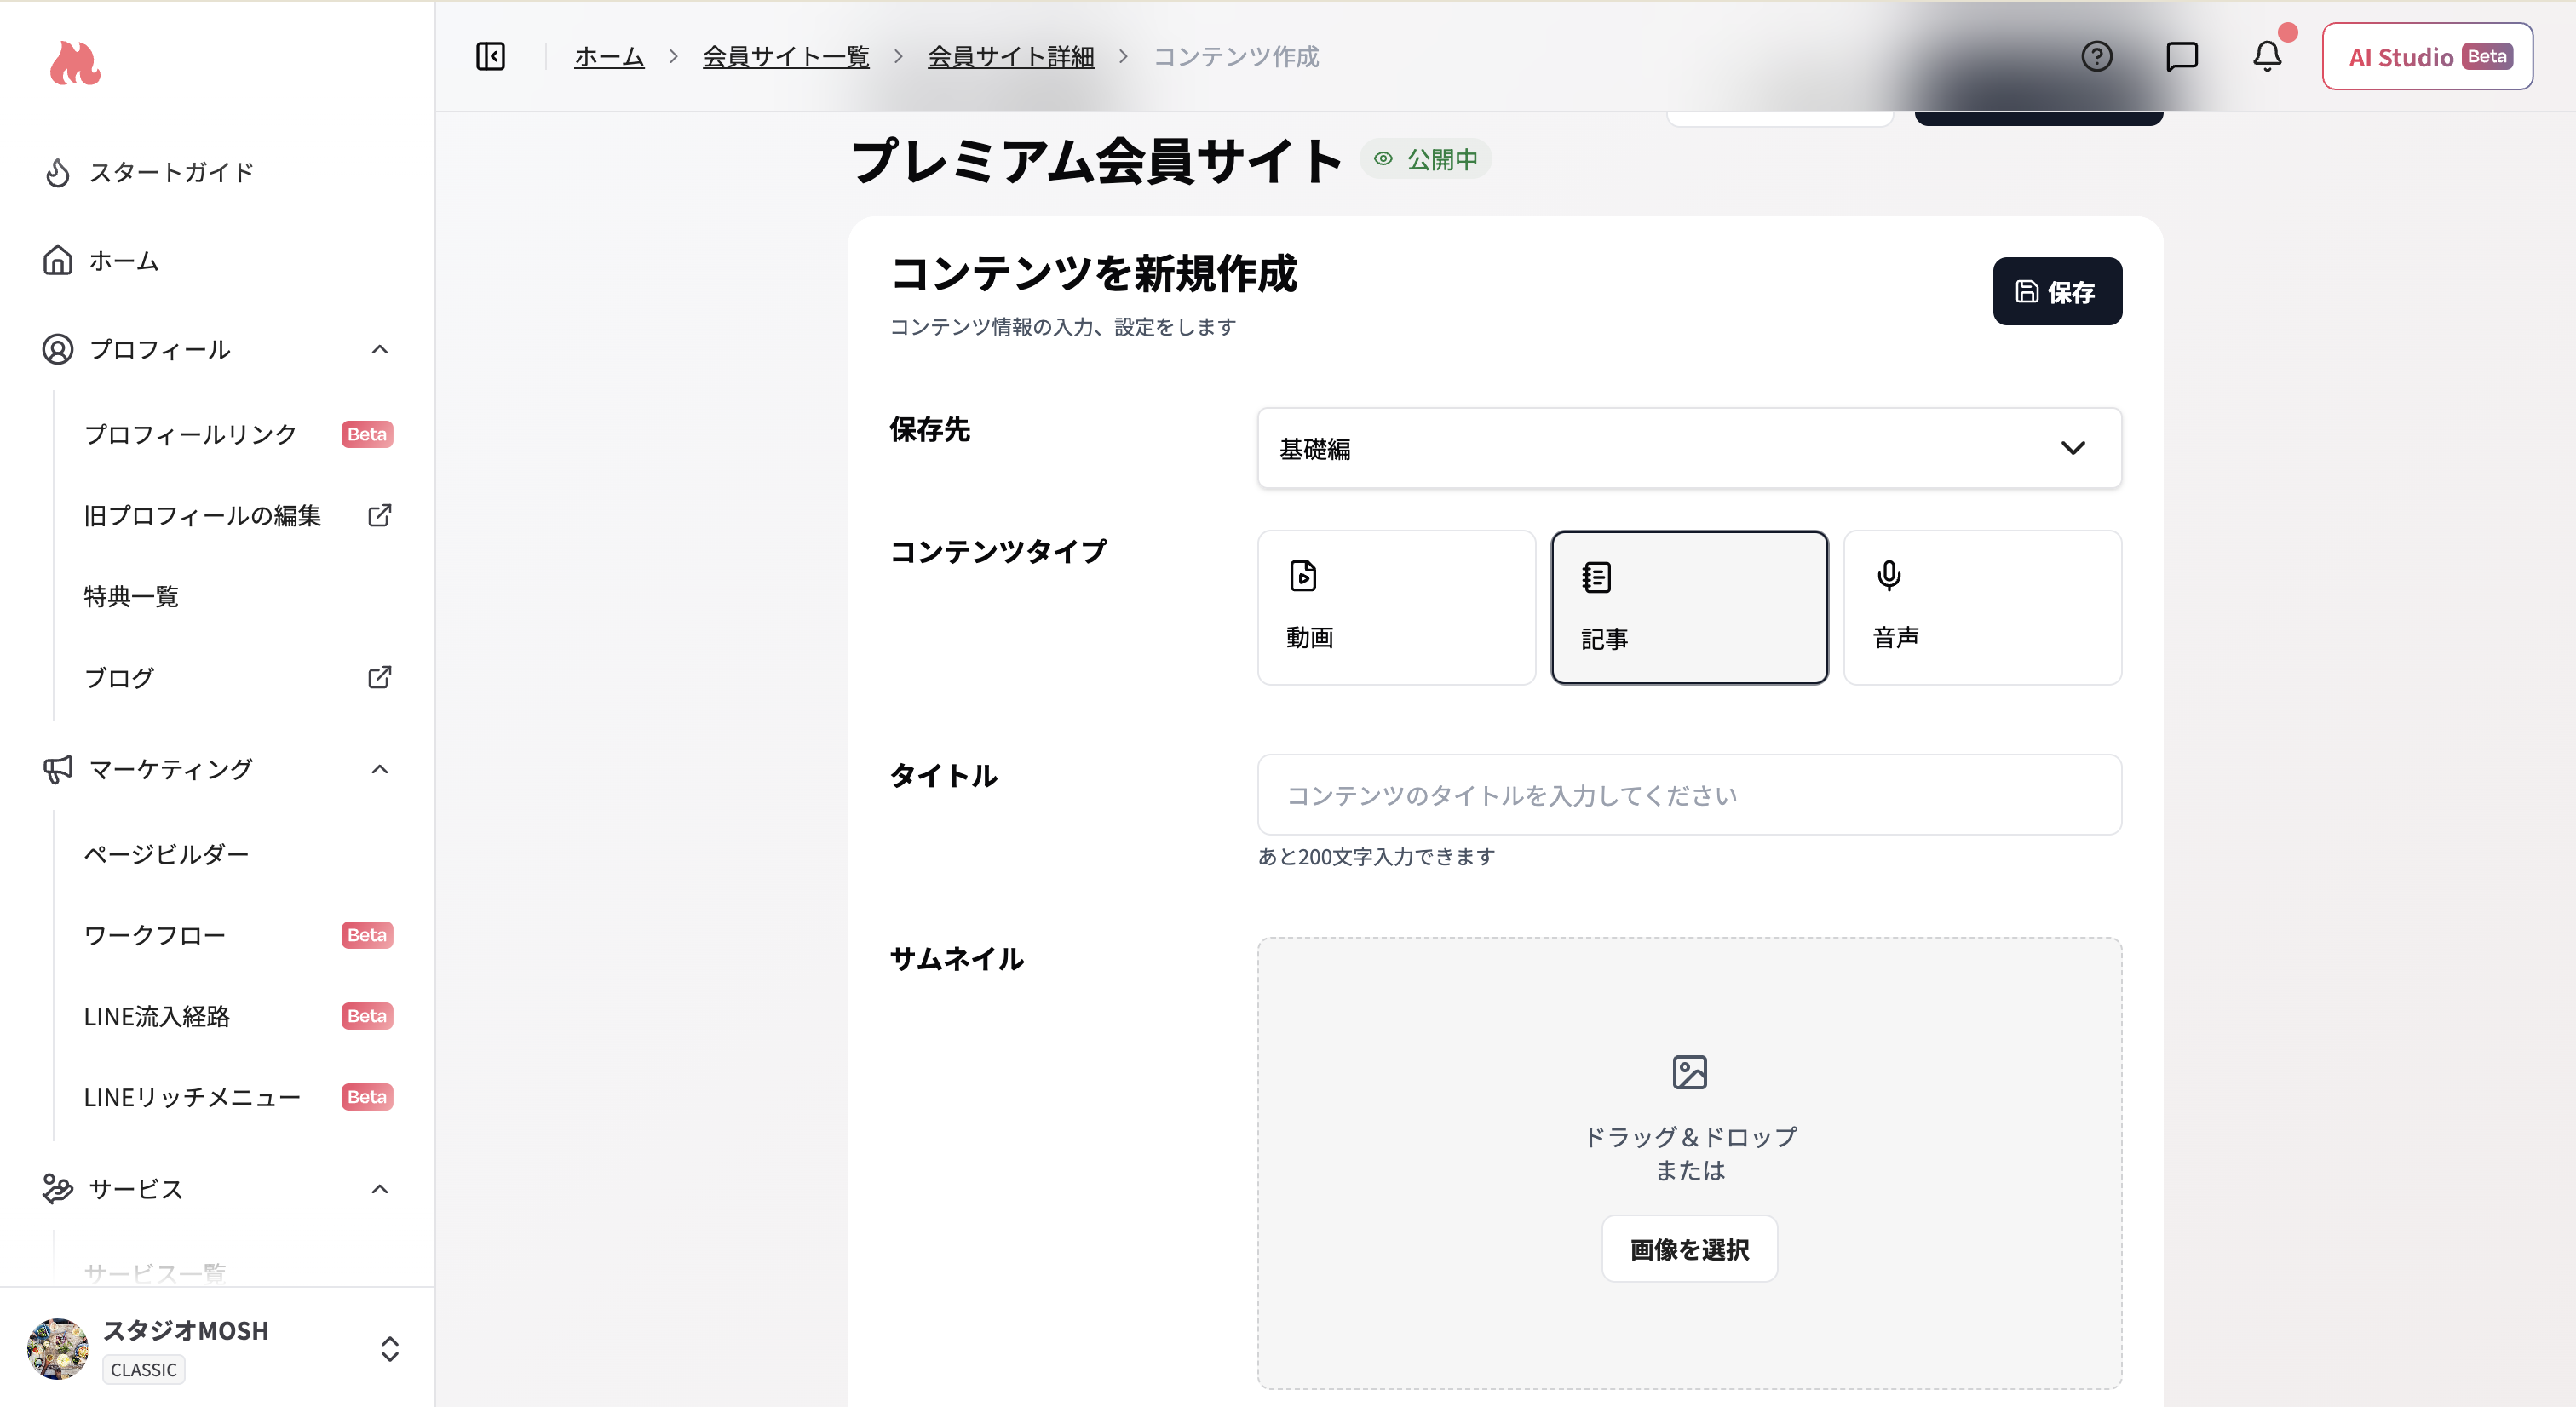The height and width of the screenshot is (1407, 2576).
Task: Click 画像を選択 button
Action: pos(1689,1249)
